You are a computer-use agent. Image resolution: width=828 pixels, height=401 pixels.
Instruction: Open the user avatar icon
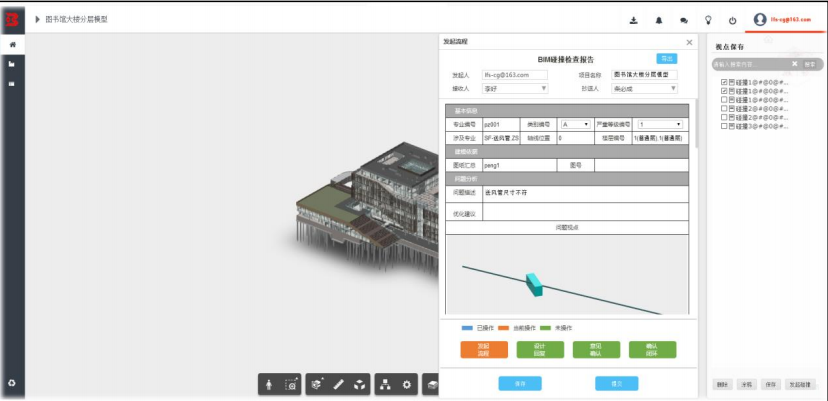pos(760,20)
